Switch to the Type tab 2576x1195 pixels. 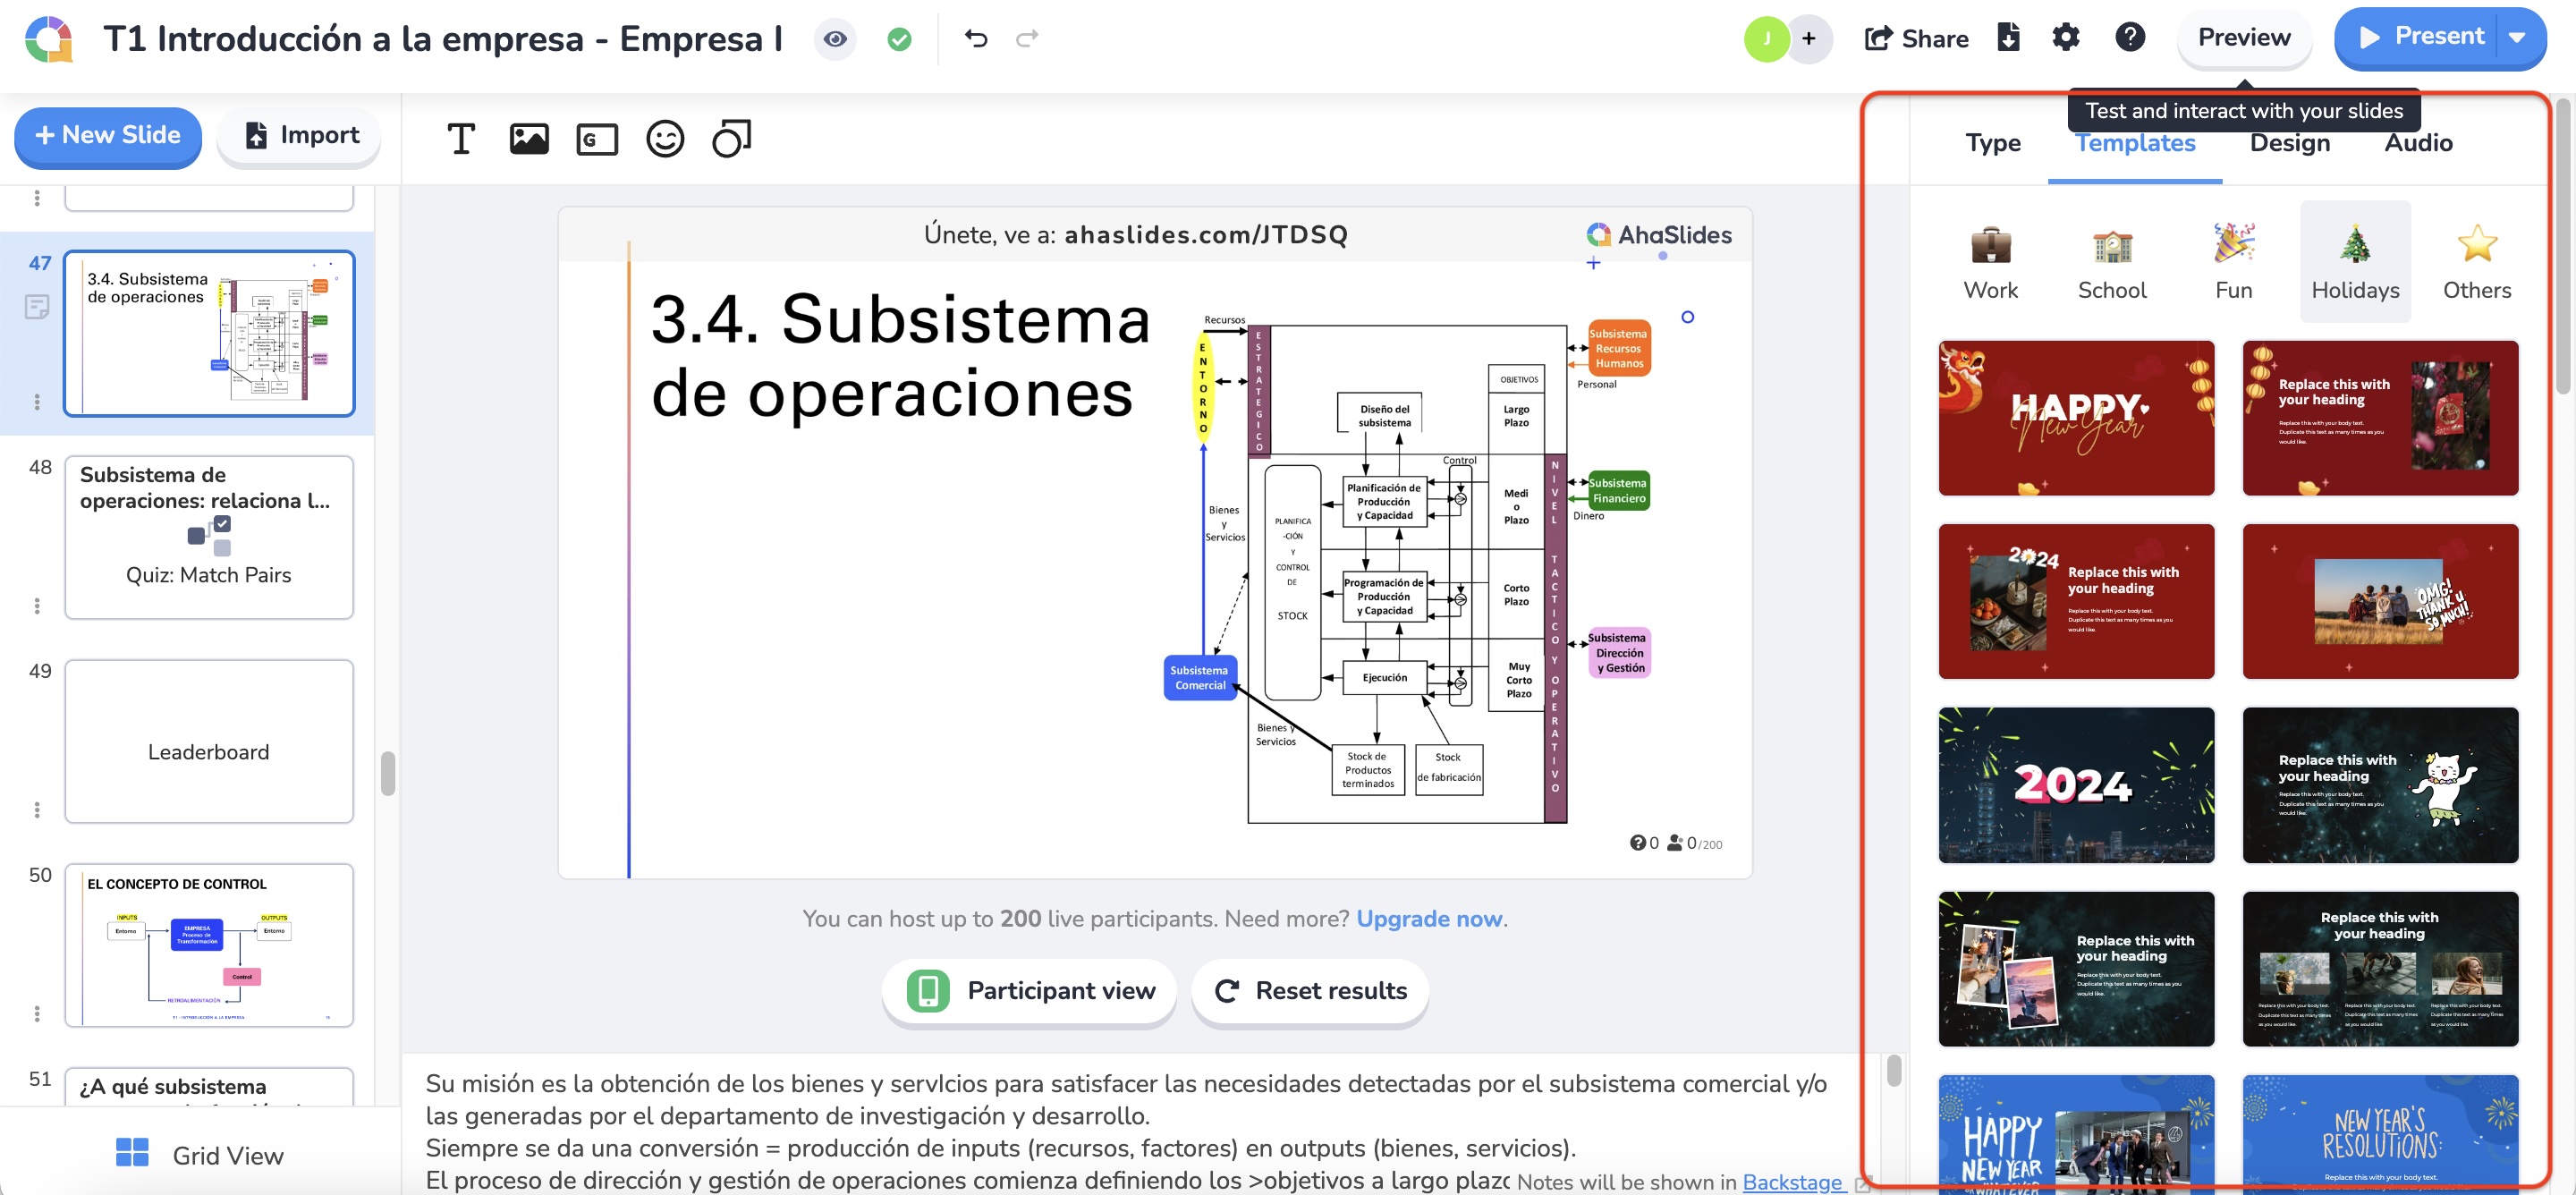click(x=1992, y=143)
